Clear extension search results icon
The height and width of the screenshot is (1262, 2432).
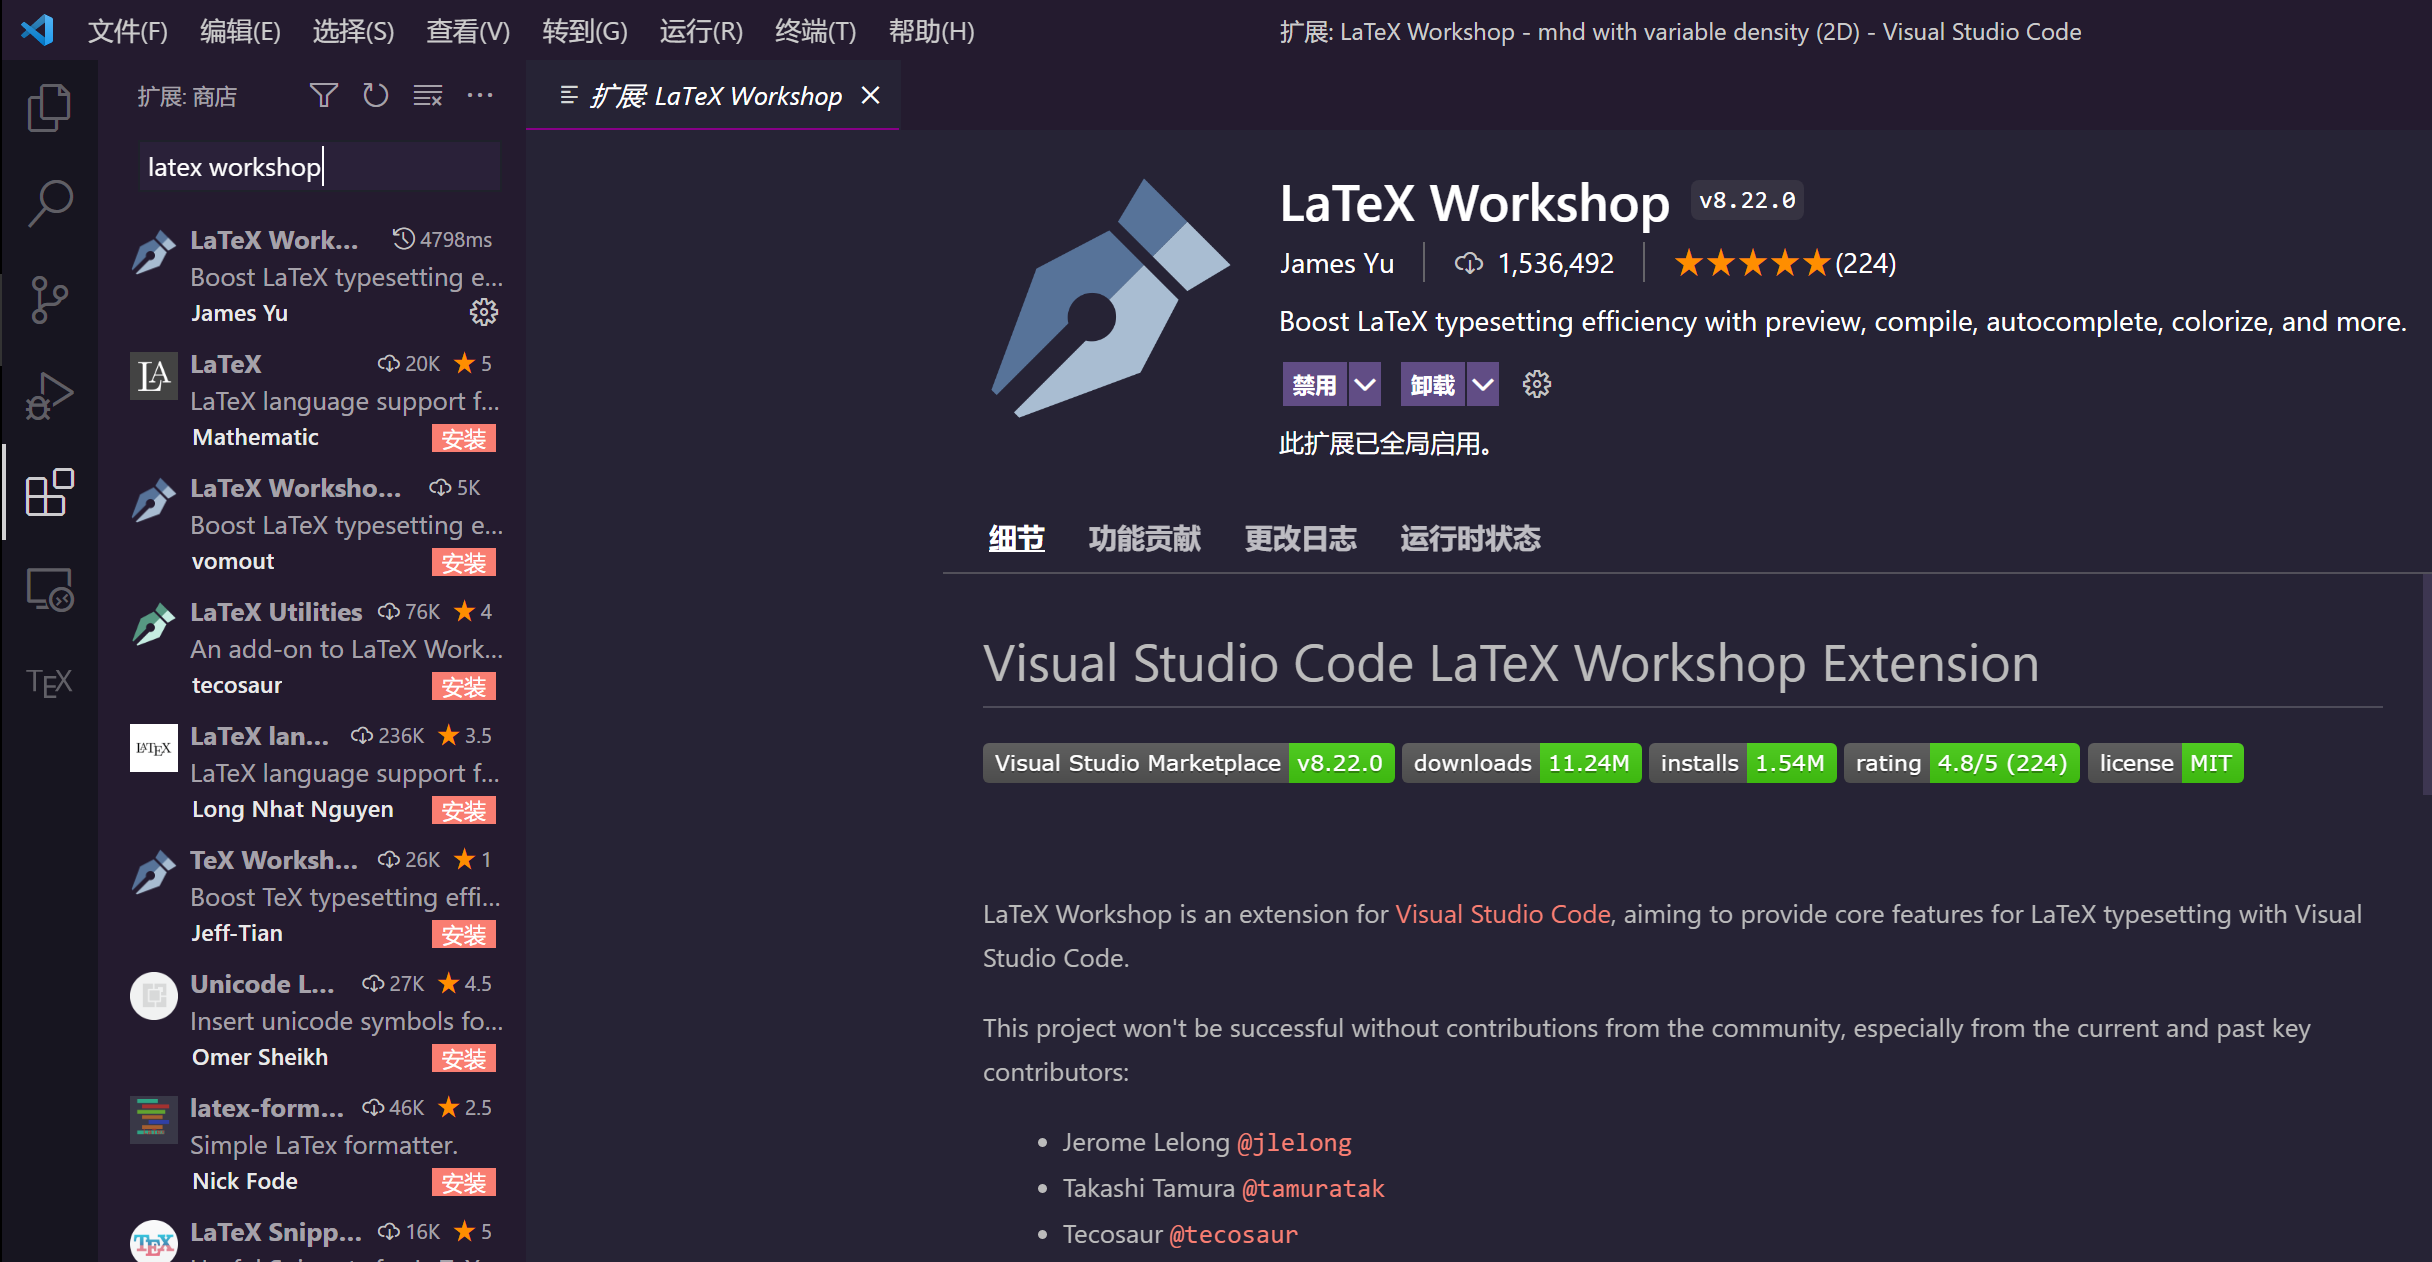[427, 95]
